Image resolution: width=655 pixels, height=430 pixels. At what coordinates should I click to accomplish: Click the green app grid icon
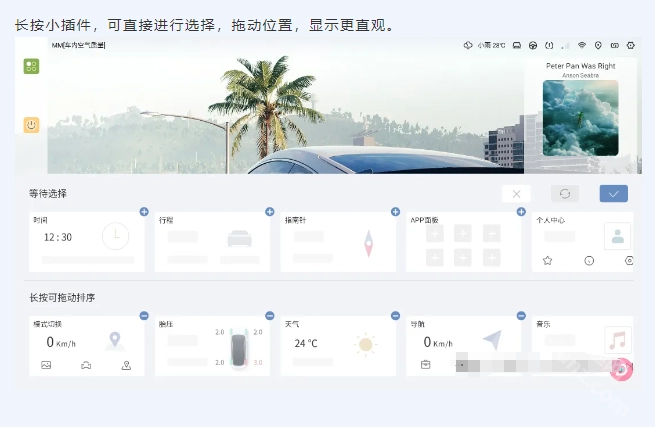[32, 66]
